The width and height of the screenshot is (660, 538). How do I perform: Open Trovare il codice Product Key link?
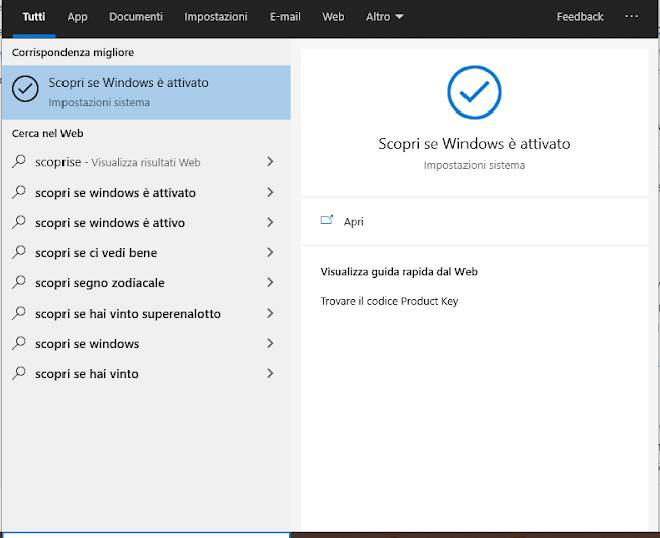click(389, 301)
